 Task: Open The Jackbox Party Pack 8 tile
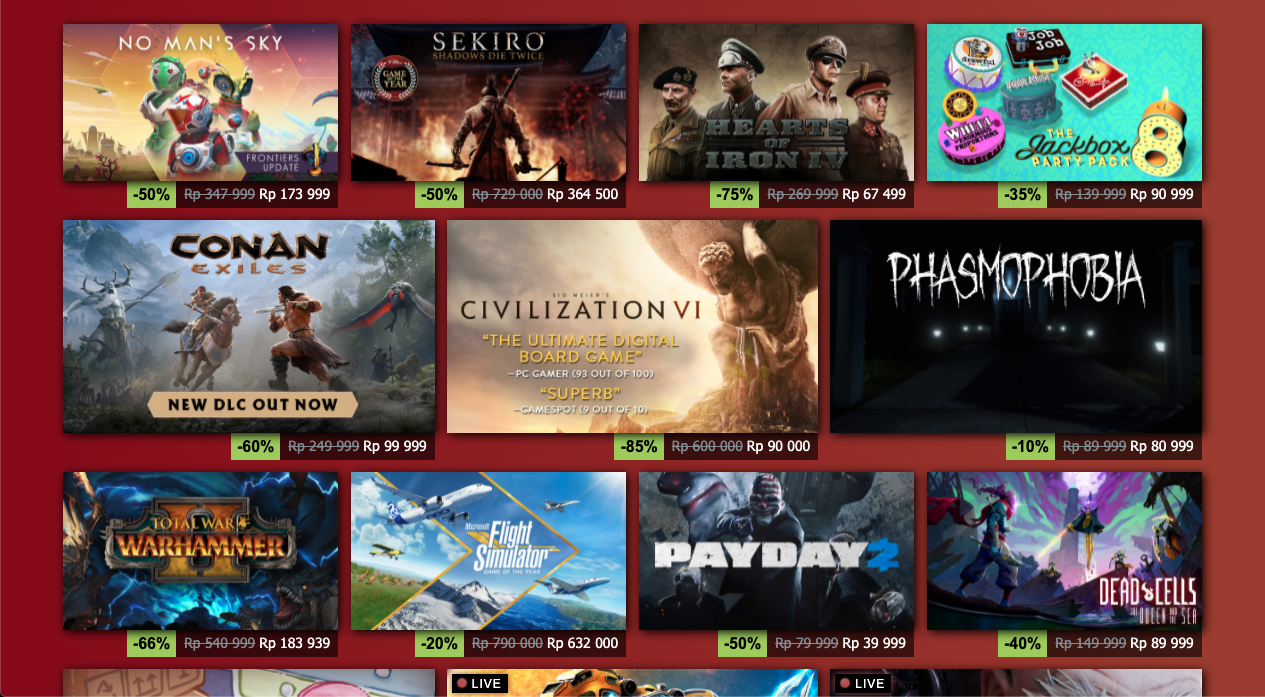(1064, 102)
